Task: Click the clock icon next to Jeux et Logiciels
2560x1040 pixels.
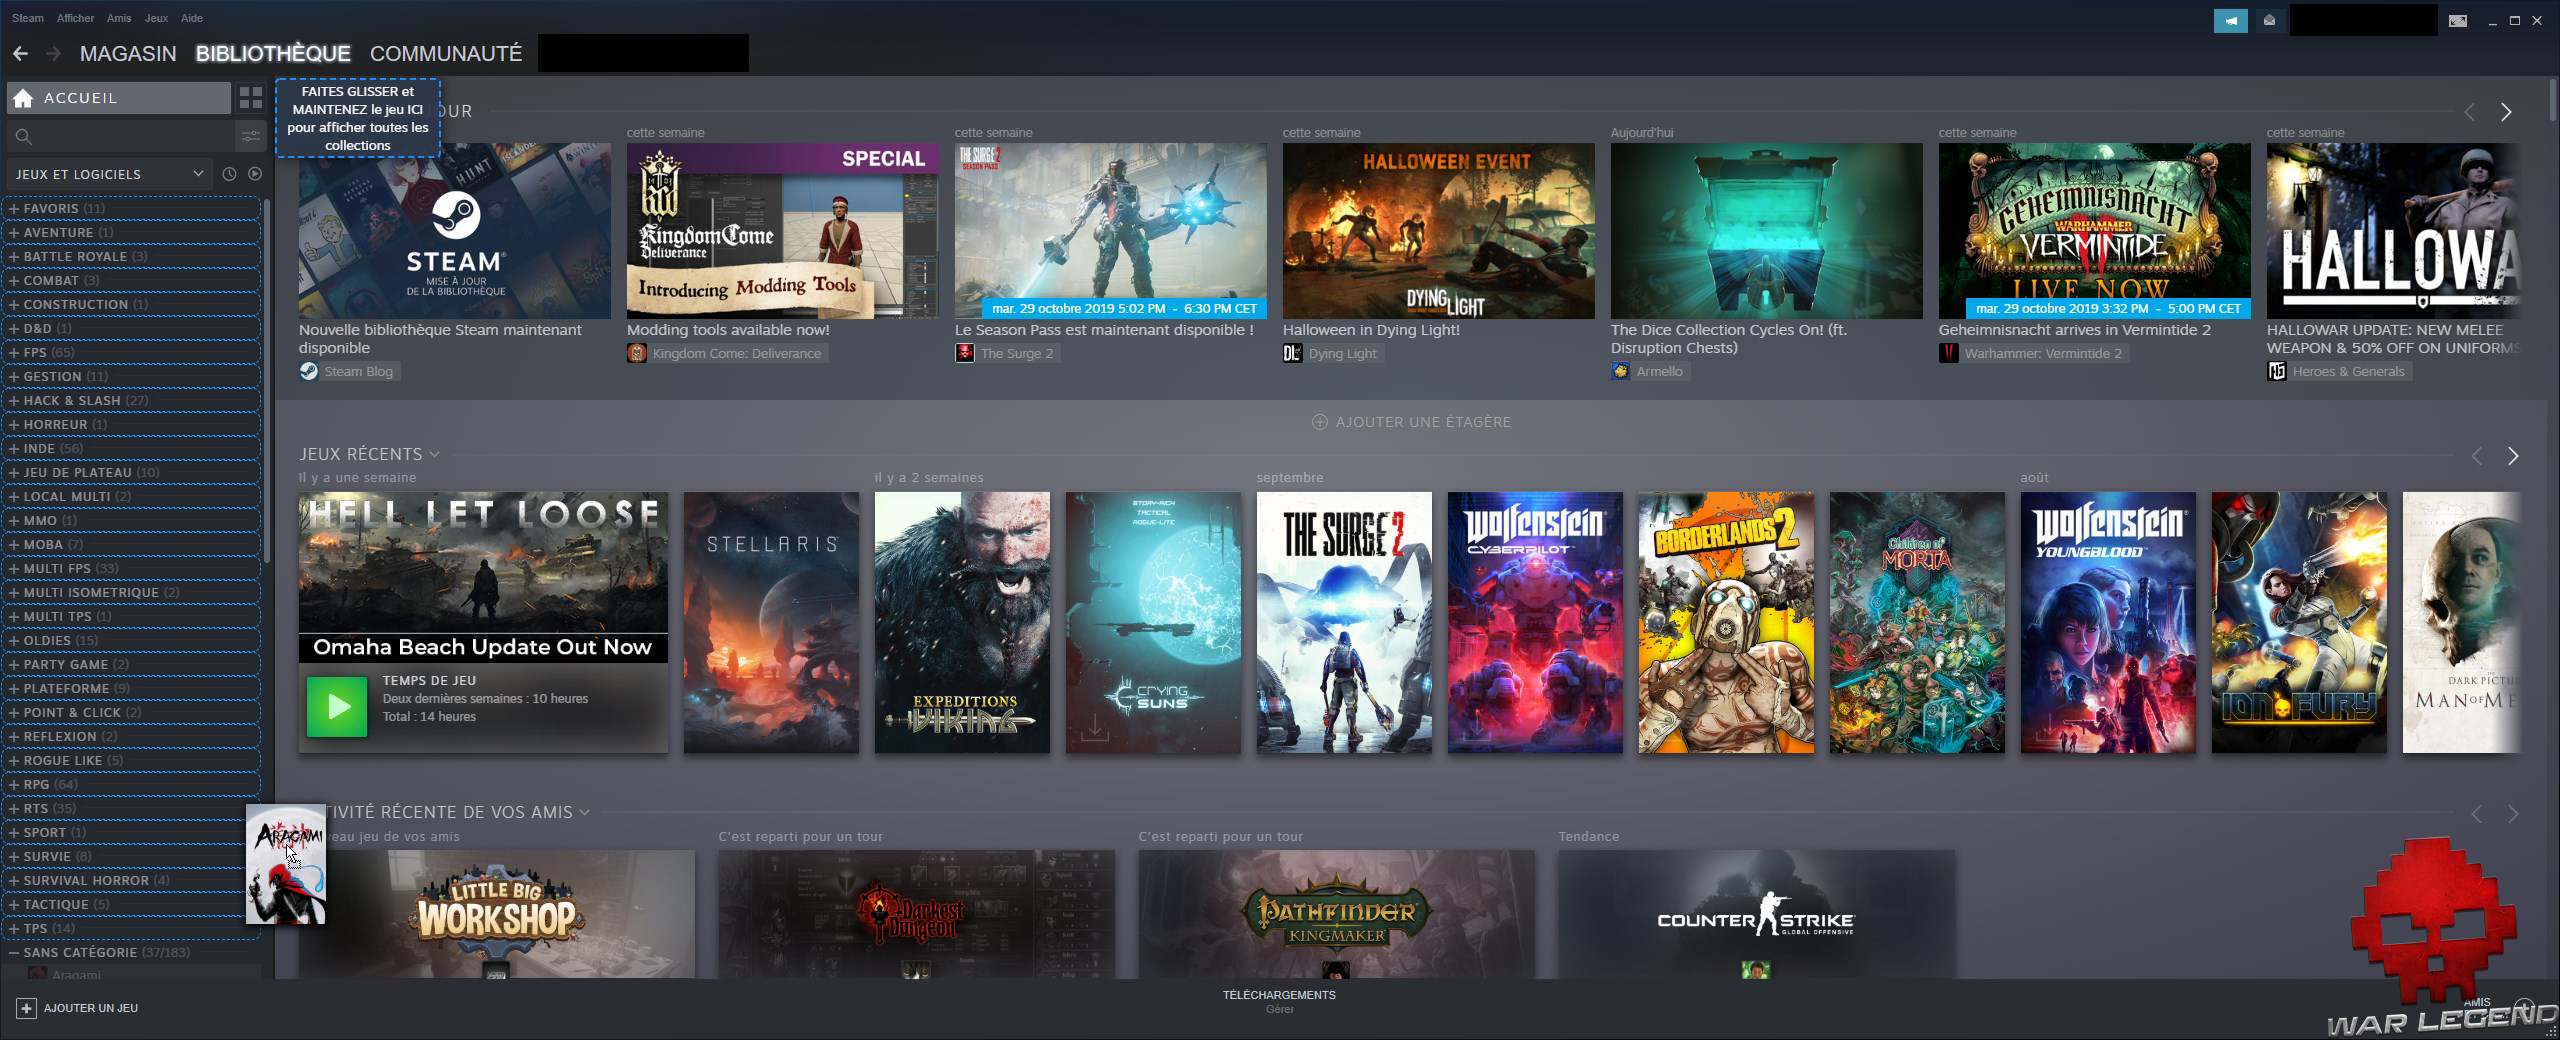Action: click(x=229, y=173)
